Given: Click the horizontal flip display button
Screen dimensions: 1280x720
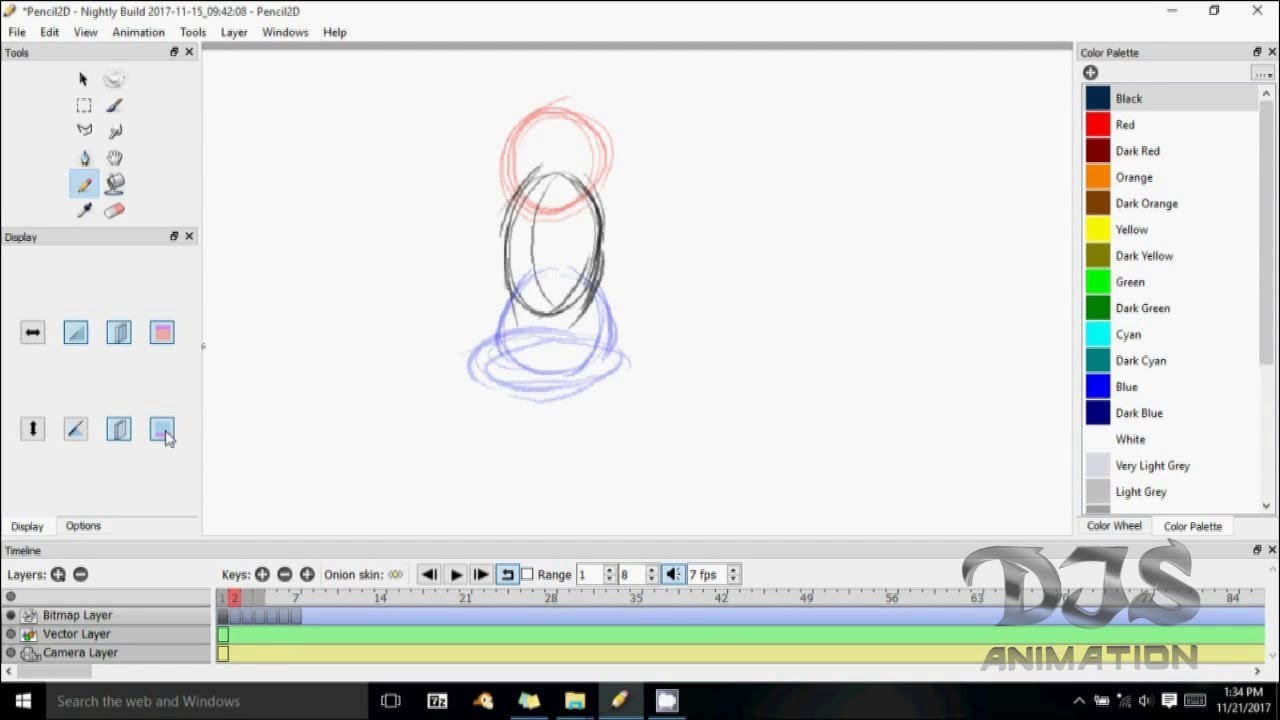Looking at the screenshot, I should click(x=33, y=333).
